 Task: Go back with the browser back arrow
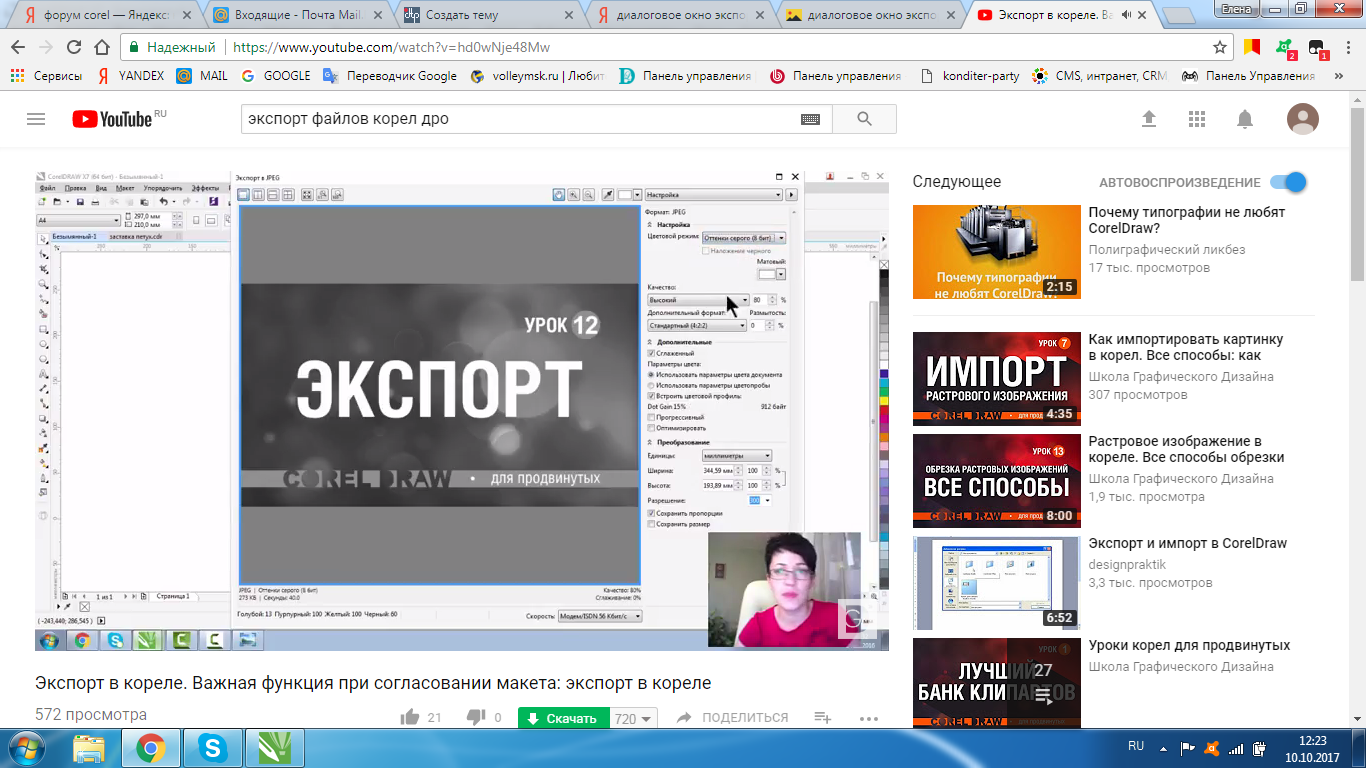coord(18,47)
